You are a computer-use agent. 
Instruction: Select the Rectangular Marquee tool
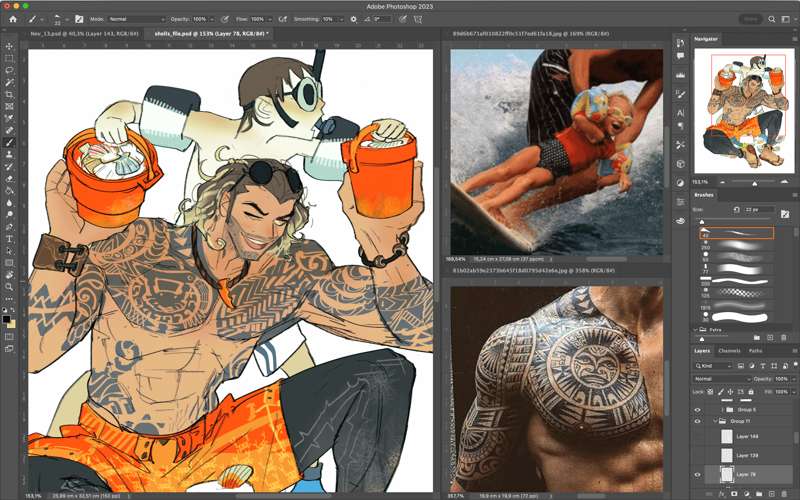pyautogui.click(x=9, y=58)
